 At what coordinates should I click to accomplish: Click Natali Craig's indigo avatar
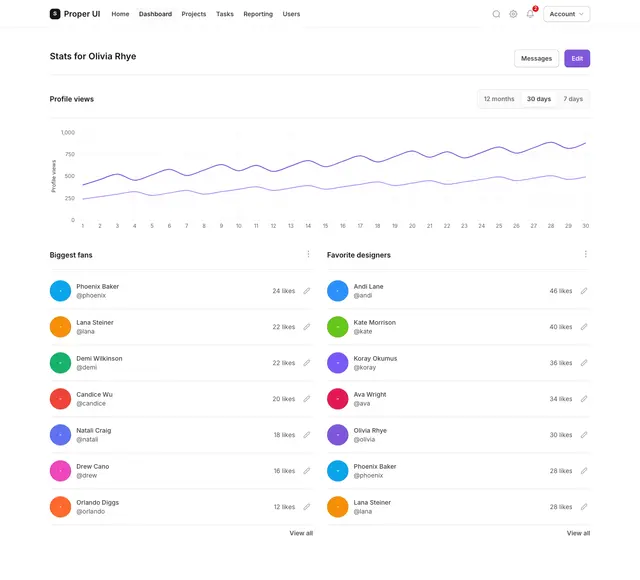(60, 435)
